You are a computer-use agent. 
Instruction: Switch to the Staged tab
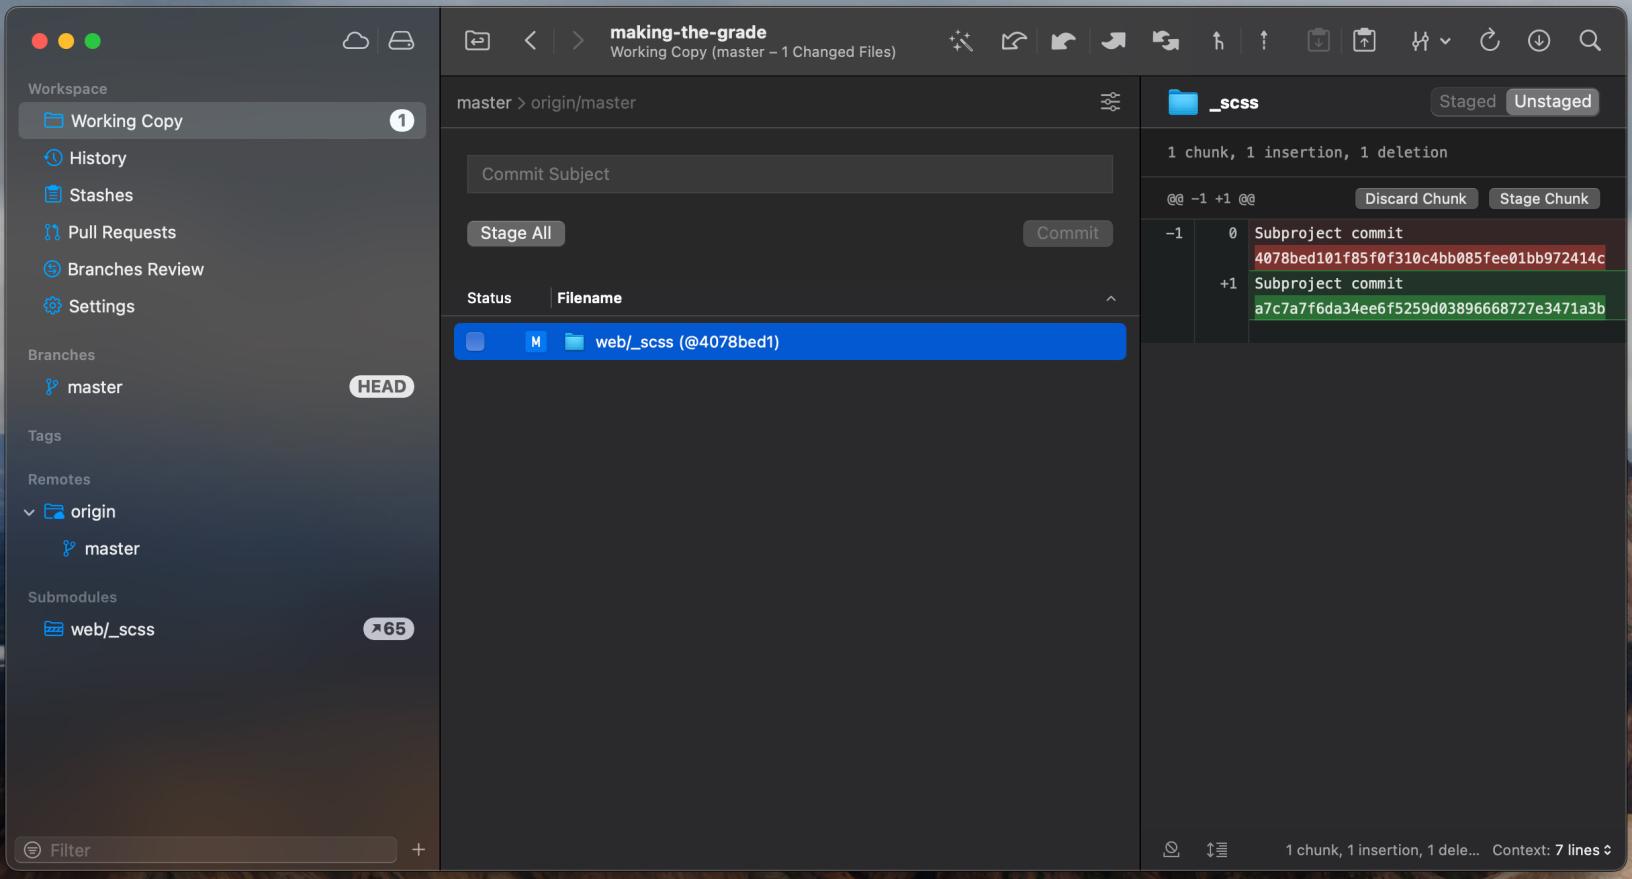click(1467, 101)
